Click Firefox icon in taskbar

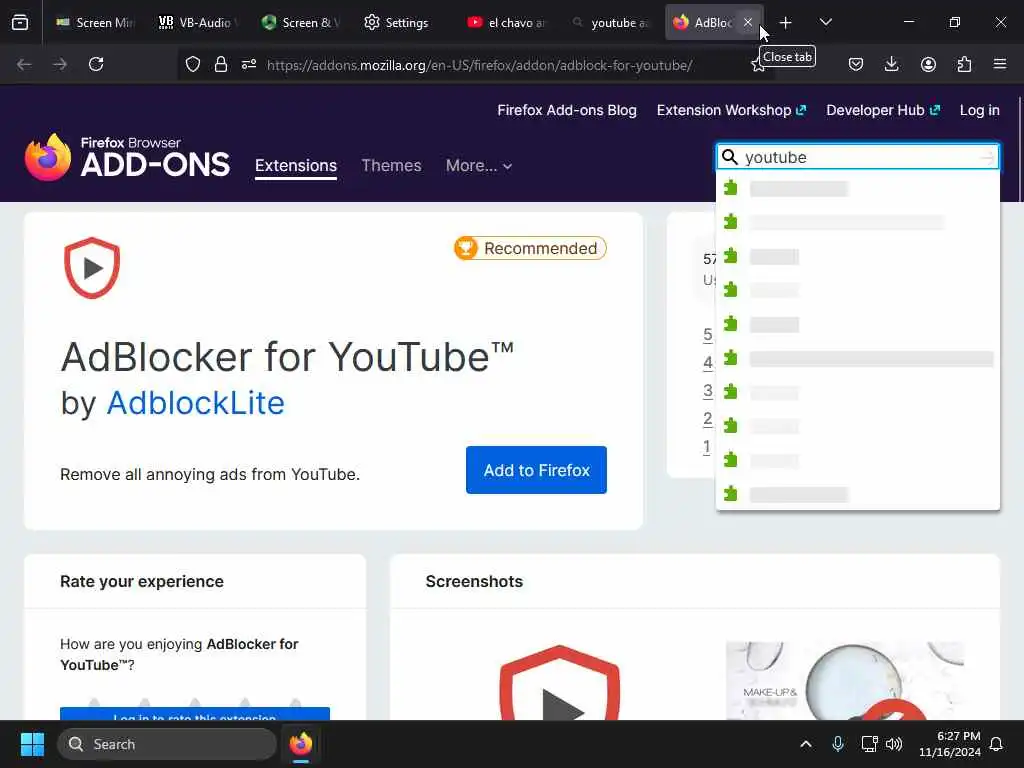point(300,744)
